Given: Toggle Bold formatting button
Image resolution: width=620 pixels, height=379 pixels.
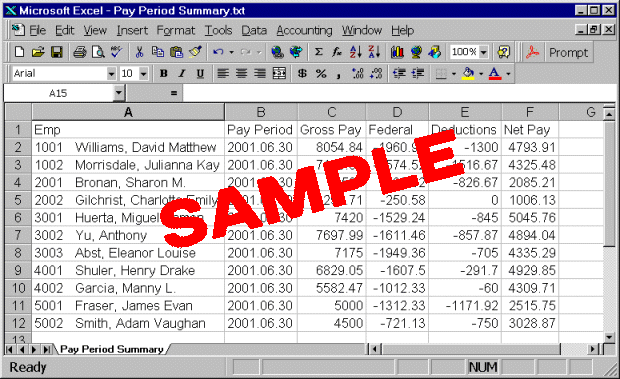Looking at the screenshot, I should 163,74.
